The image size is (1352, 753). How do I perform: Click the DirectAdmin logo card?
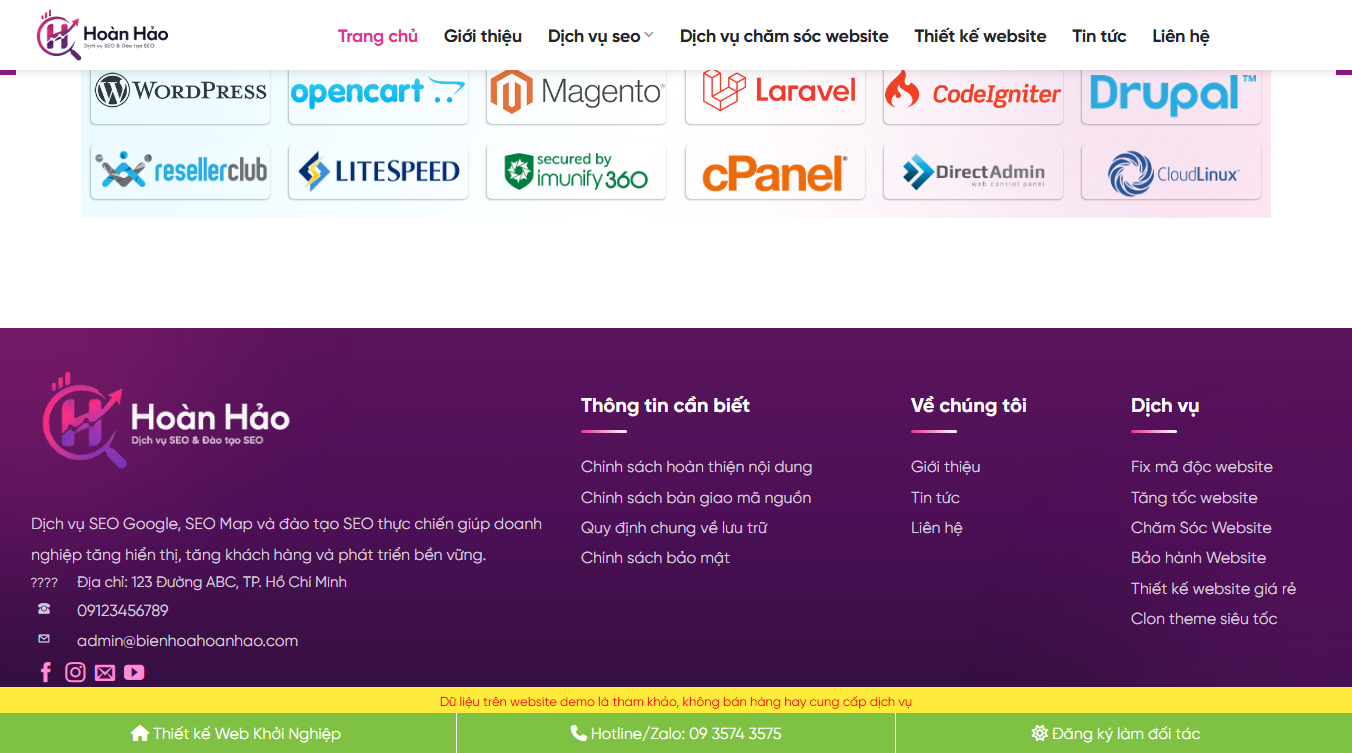pyautogui.click(x=973, y=172)
